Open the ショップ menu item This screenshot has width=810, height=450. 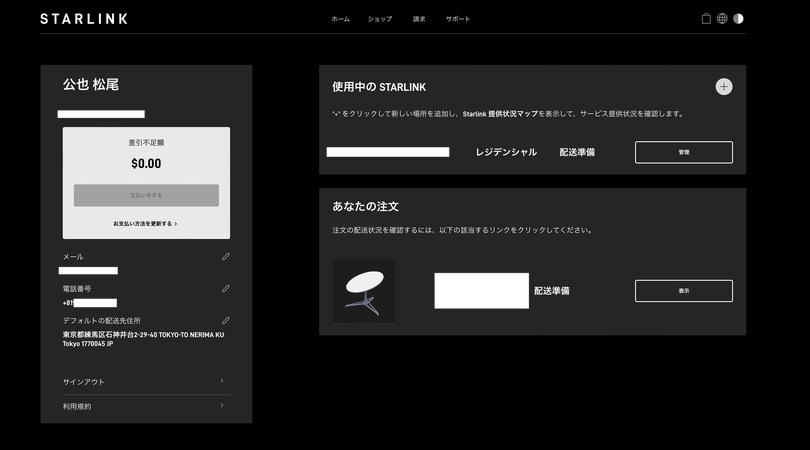click(380, 19)
